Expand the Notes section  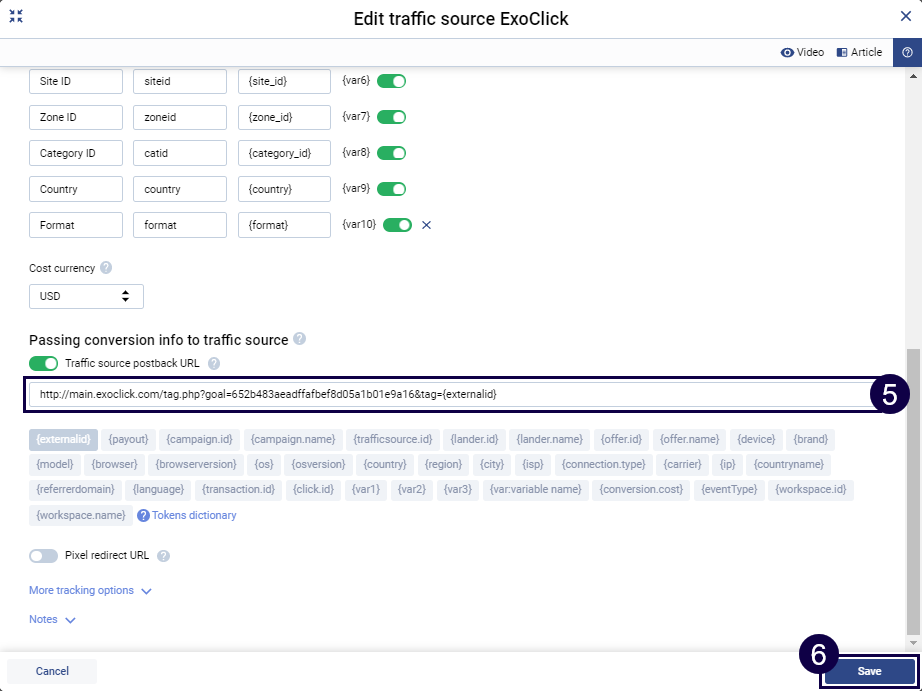pyautogui.click(x=45, y=619)
